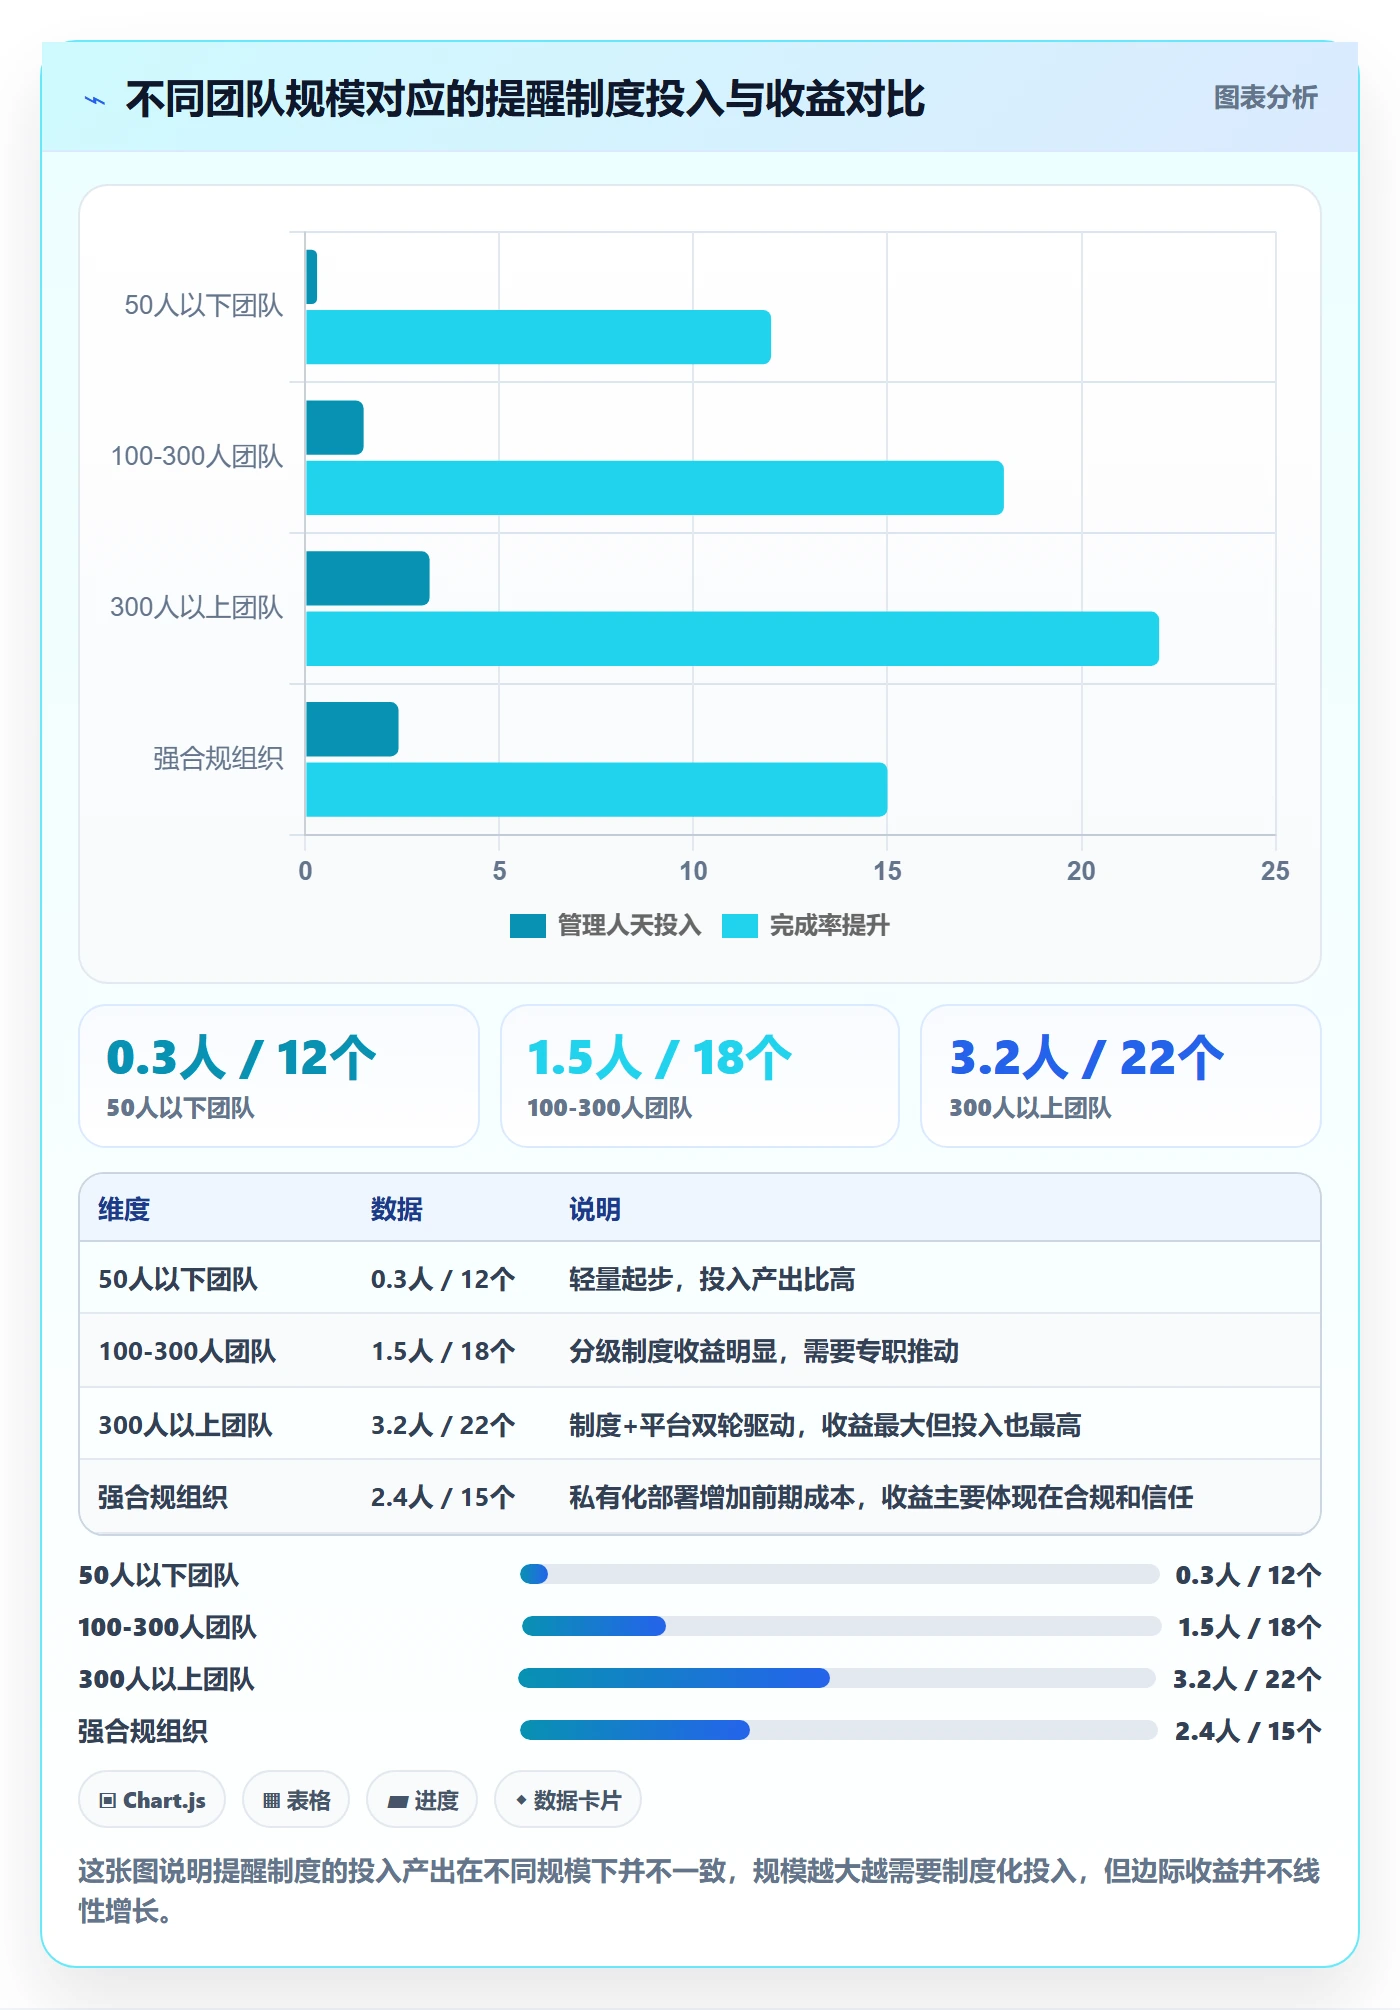Select the 1.5人 / 18个 data card
The height and width of the screenshot is (2010, 1400).
click(x=700, y=1076)
